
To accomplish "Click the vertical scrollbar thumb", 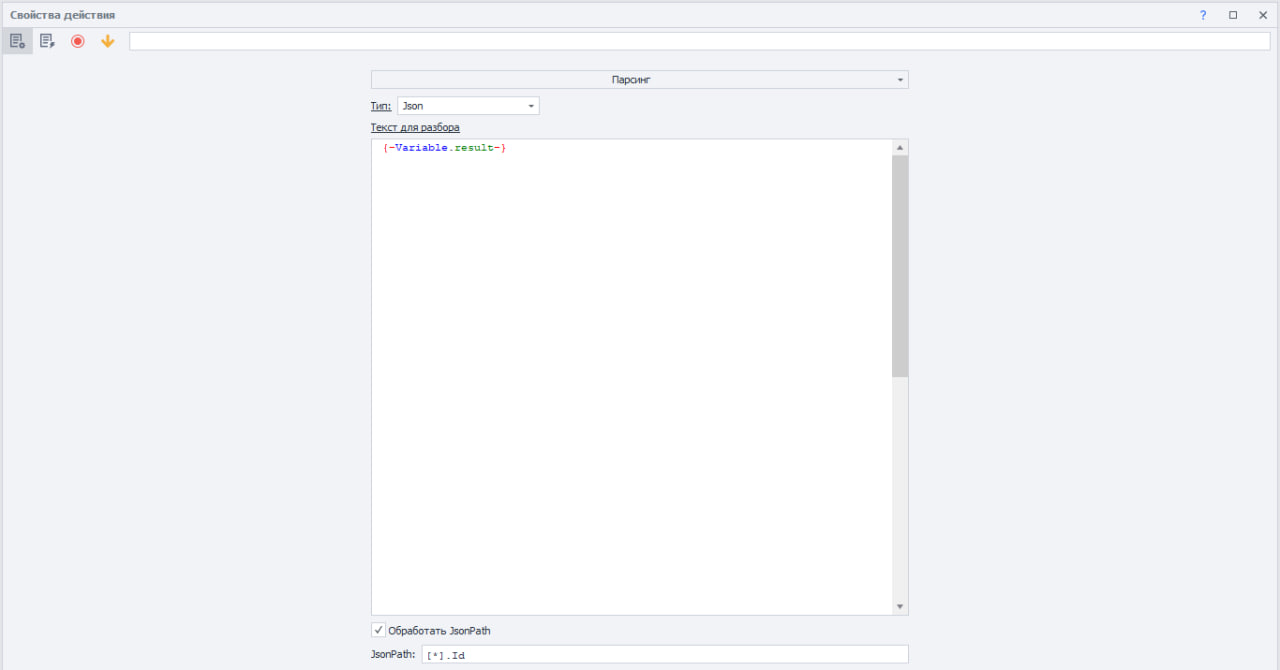I will (x=900, y=266).
